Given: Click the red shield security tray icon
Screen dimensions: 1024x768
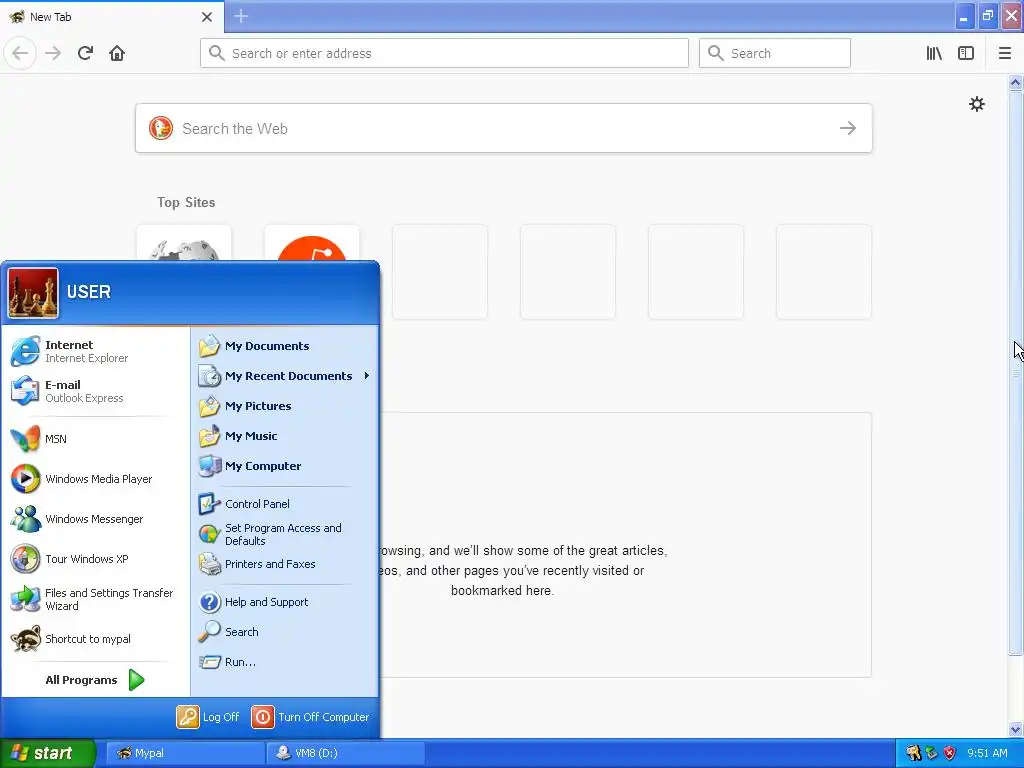Looking at the screenshot, I should (x=949, y=753).
